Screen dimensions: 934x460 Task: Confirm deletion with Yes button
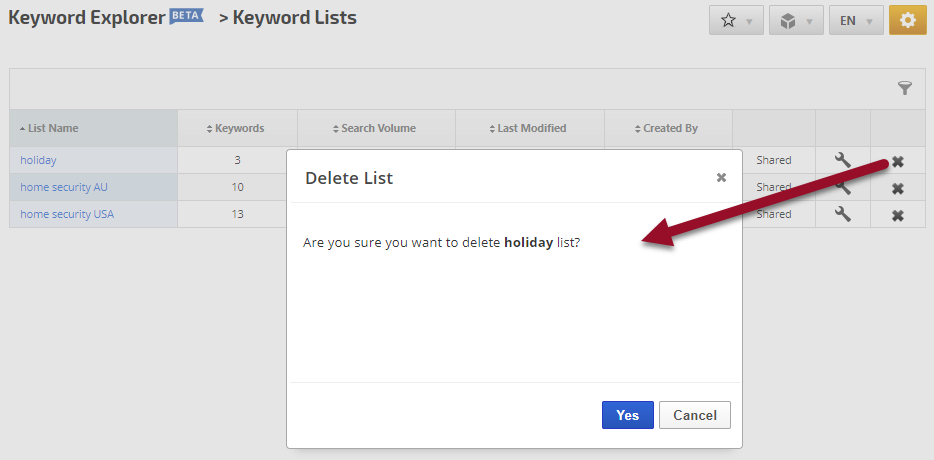pos(627,415)
